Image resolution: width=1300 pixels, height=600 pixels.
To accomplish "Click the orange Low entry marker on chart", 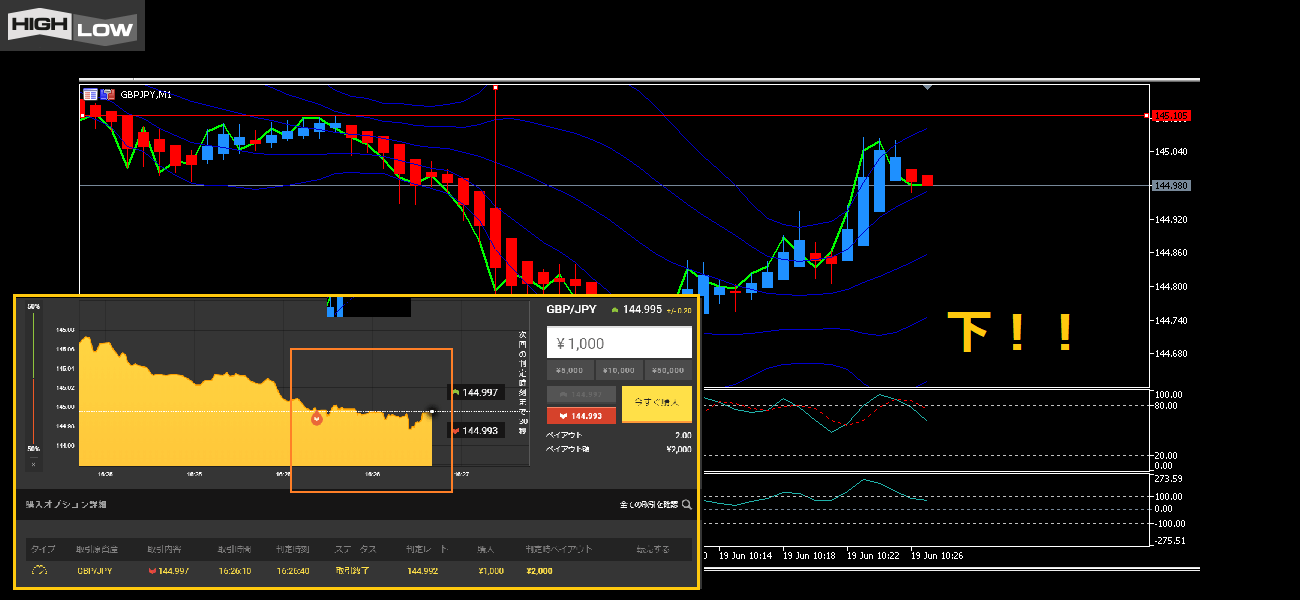I will tap(317, 418).
